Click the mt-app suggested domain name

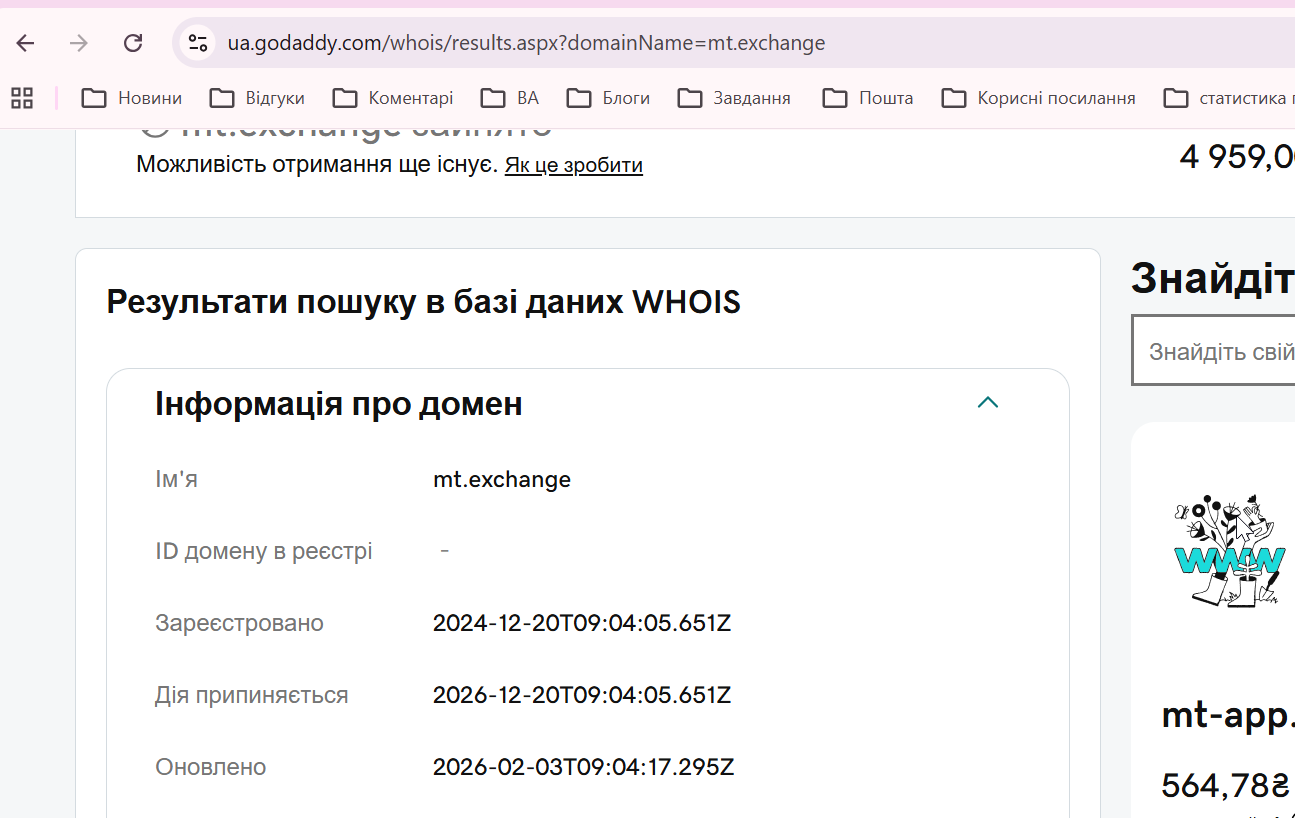1228,715
